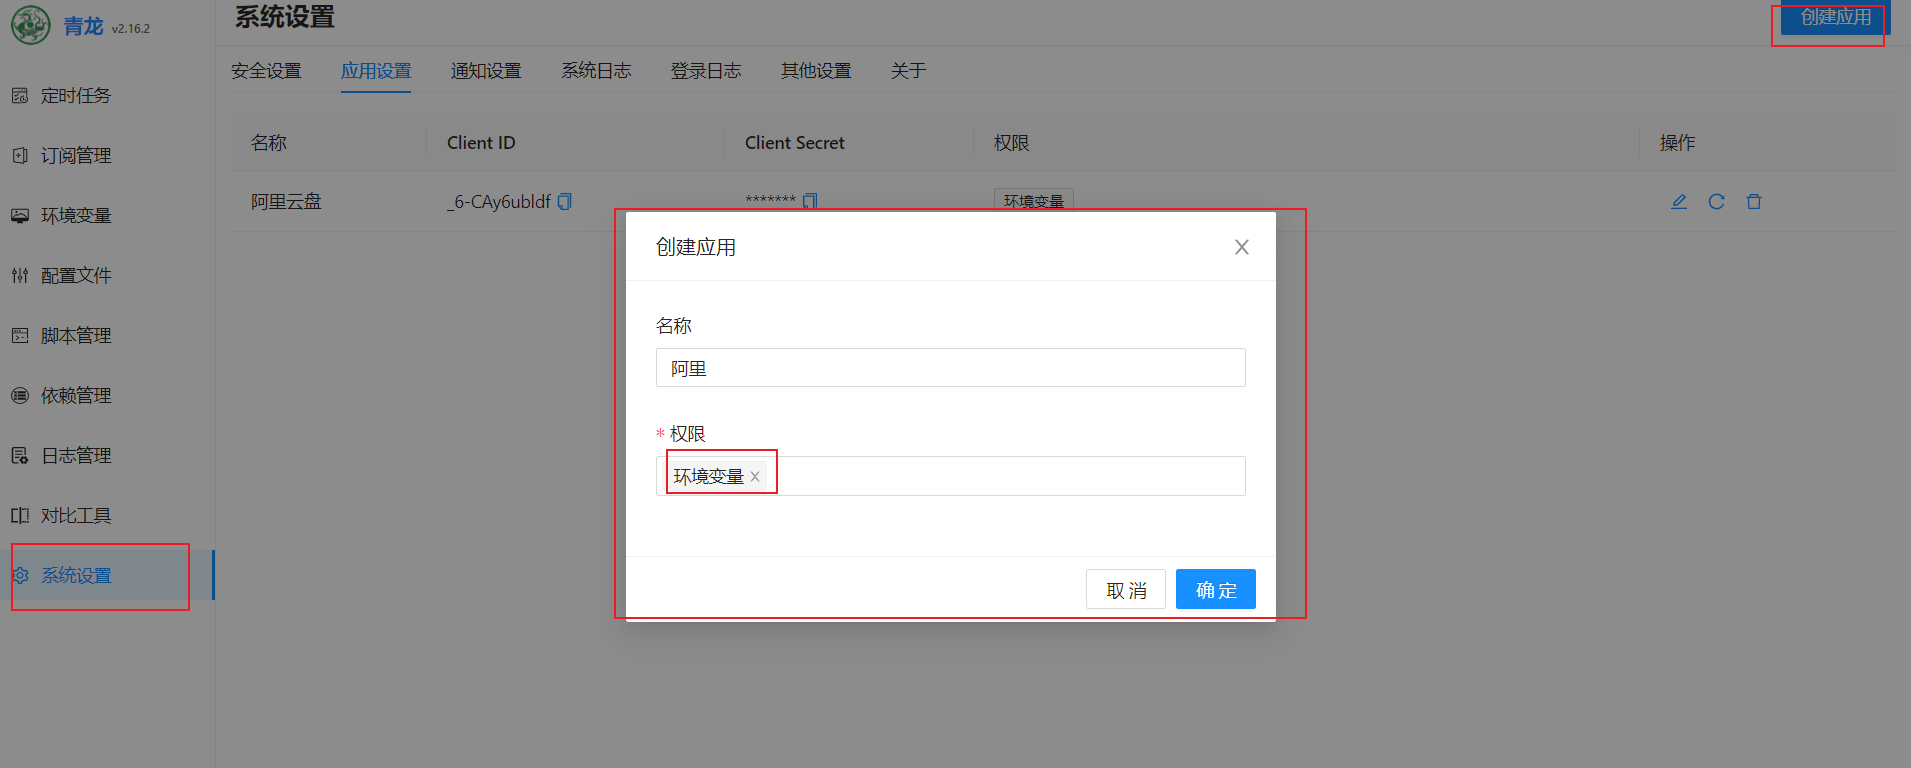Click the 订阅管理 sidebar icon
Screen dimensions: 1911x768
pos(20,156)
